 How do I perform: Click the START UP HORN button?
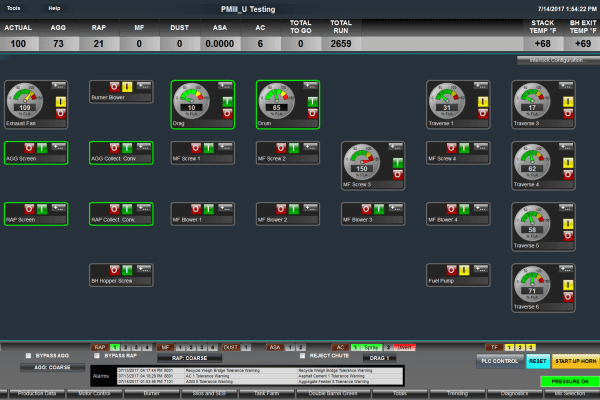pyautogui.click(x=575, y=360)
